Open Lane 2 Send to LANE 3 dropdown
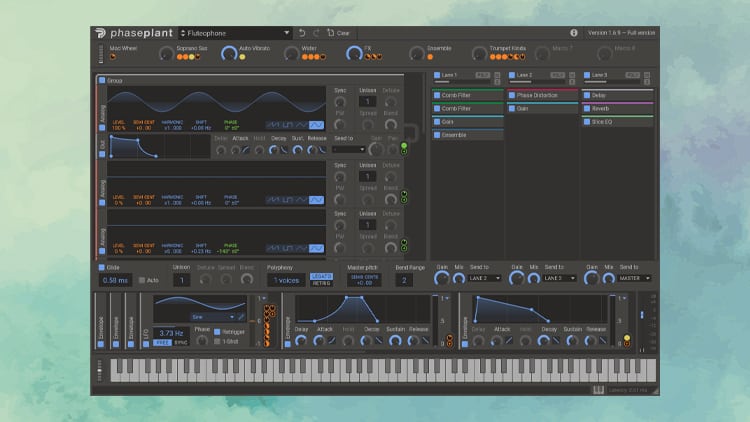This screenshot has width=750, height=422. point(559,278)
